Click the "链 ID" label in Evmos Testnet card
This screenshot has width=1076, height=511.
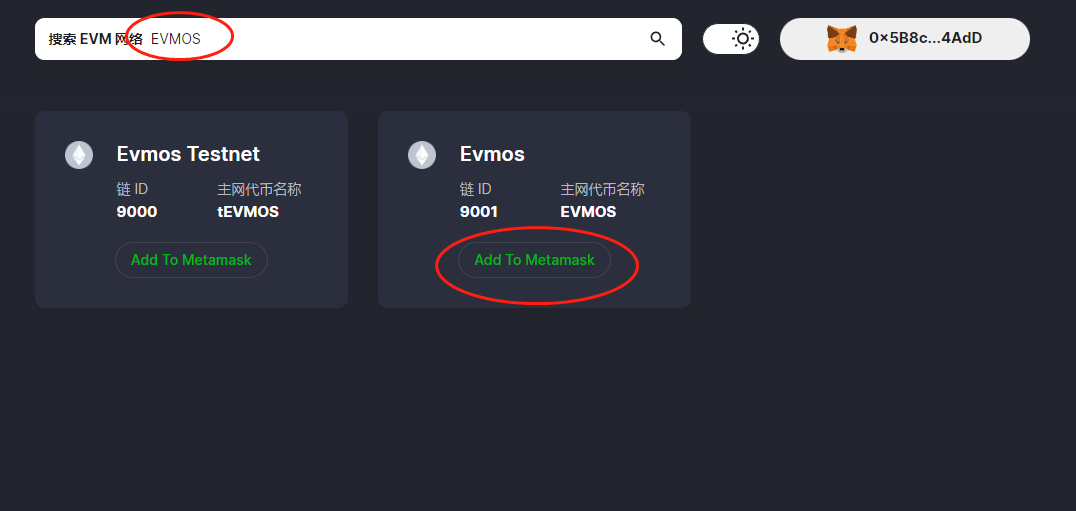point(133,189)
